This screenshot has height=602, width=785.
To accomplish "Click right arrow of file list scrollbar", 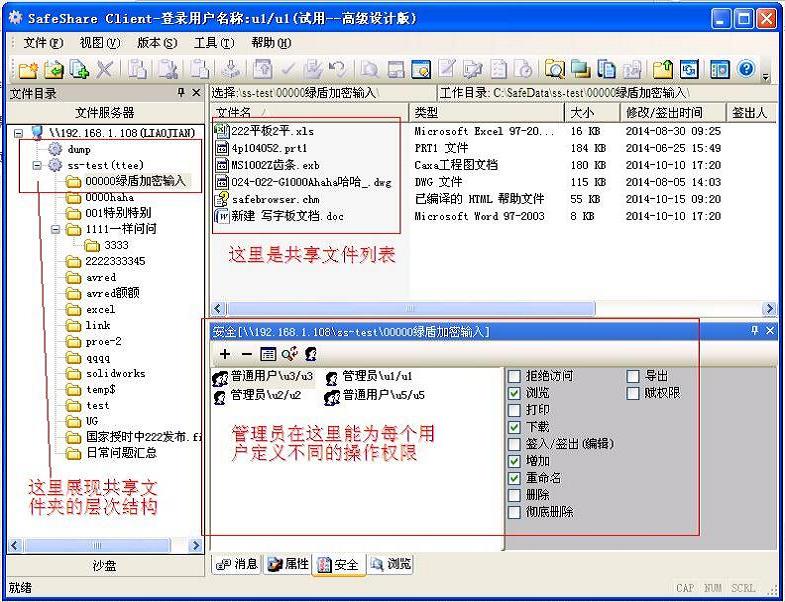I will coord(769,309).
